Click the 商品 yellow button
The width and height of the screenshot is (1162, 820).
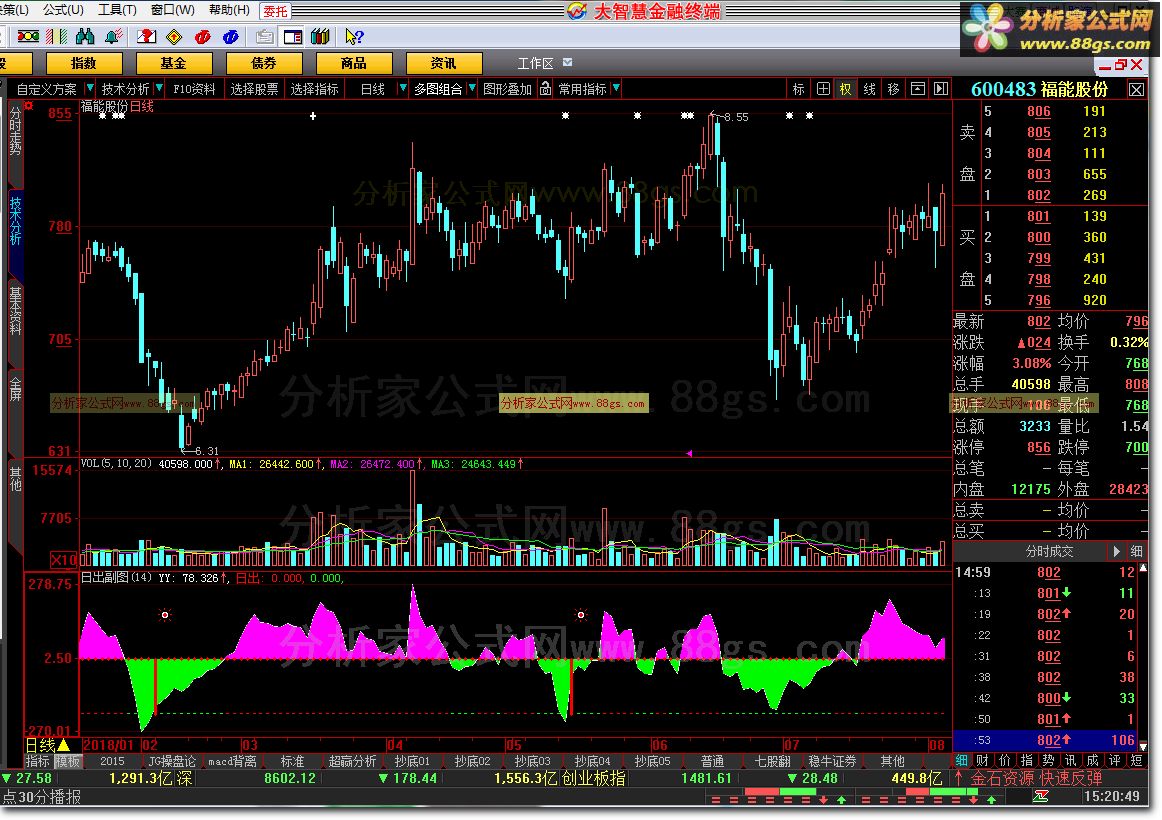tap(353, 63)
